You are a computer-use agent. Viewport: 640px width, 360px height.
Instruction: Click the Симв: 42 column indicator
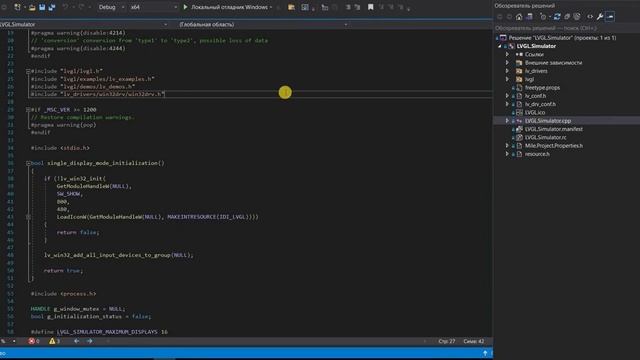click(x=473, y=341)
